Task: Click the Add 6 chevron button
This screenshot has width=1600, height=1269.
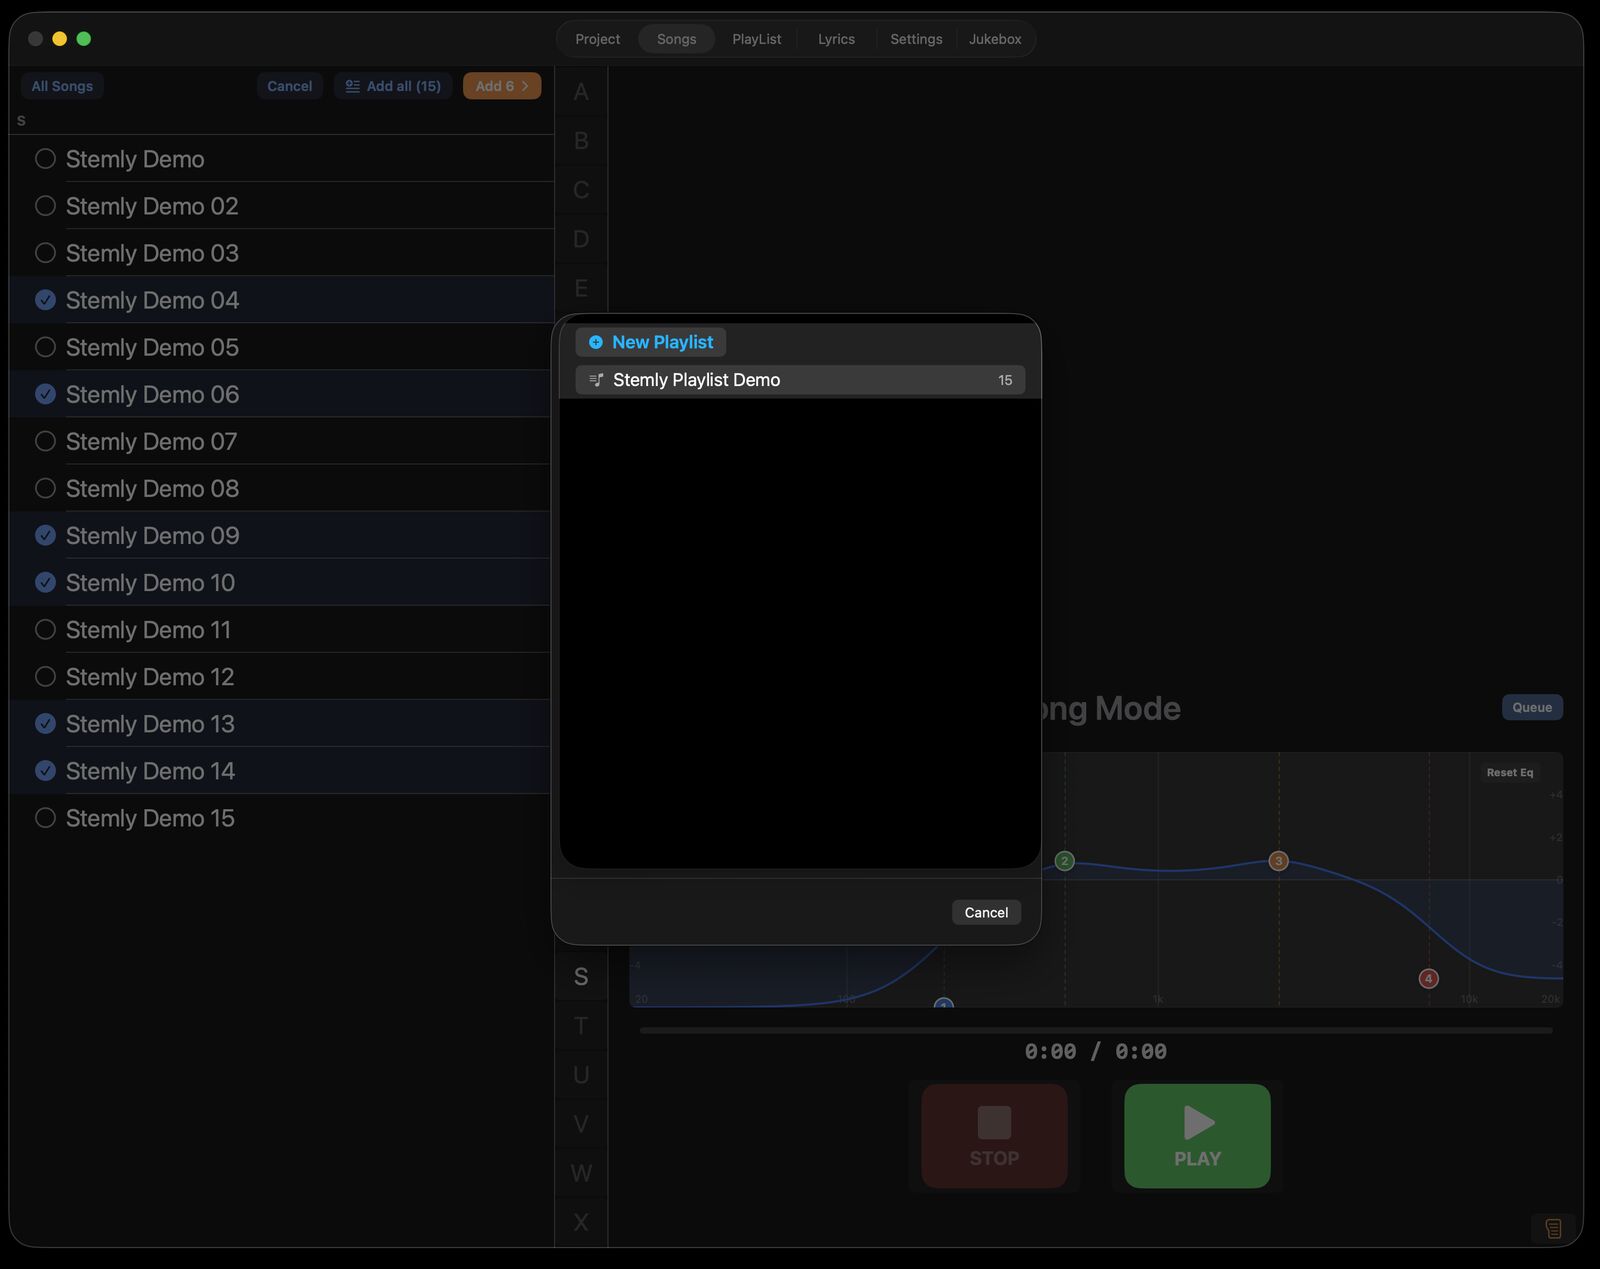Action: pyautogui.click(x=502, y=86)
